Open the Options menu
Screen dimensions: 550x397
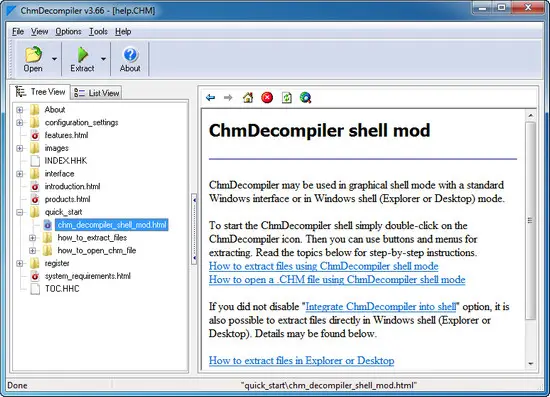[68, 32]
